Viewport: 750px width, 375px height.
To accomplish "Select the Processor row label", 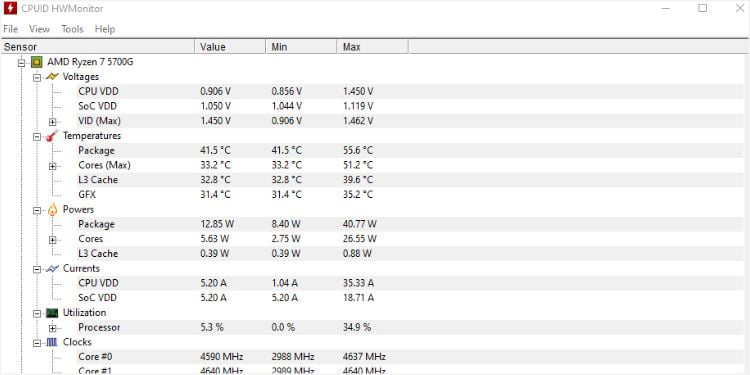I will point(99,328).
